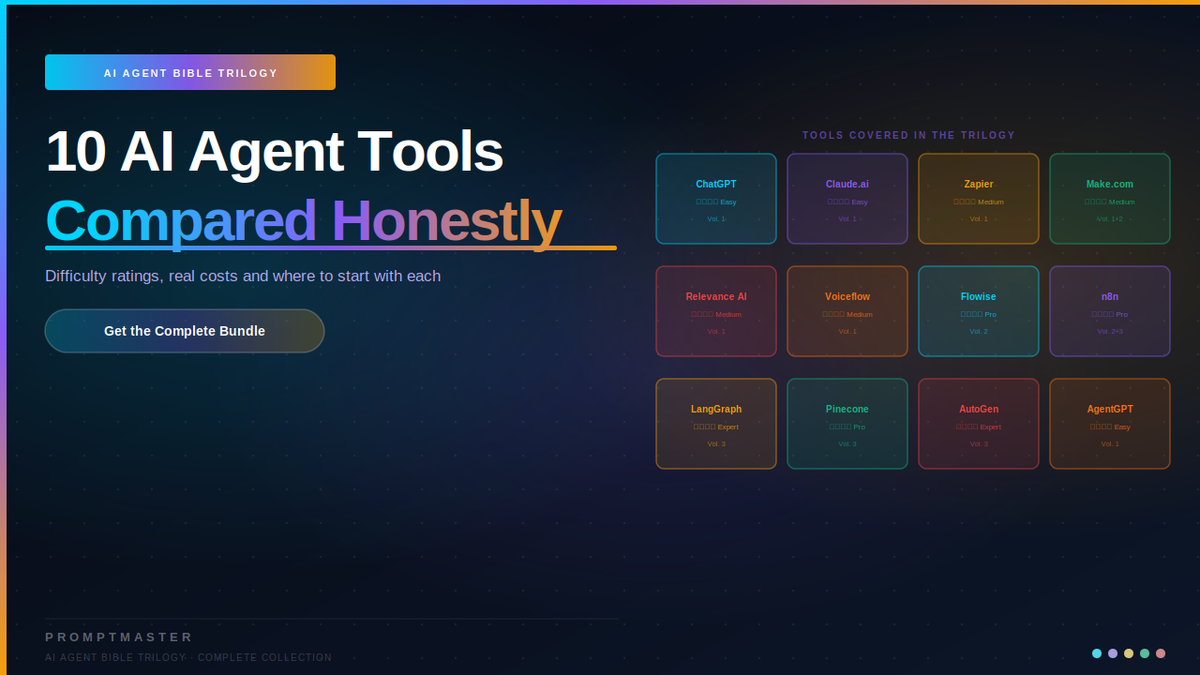Click the green dot at bottom right

[1145, 653]
